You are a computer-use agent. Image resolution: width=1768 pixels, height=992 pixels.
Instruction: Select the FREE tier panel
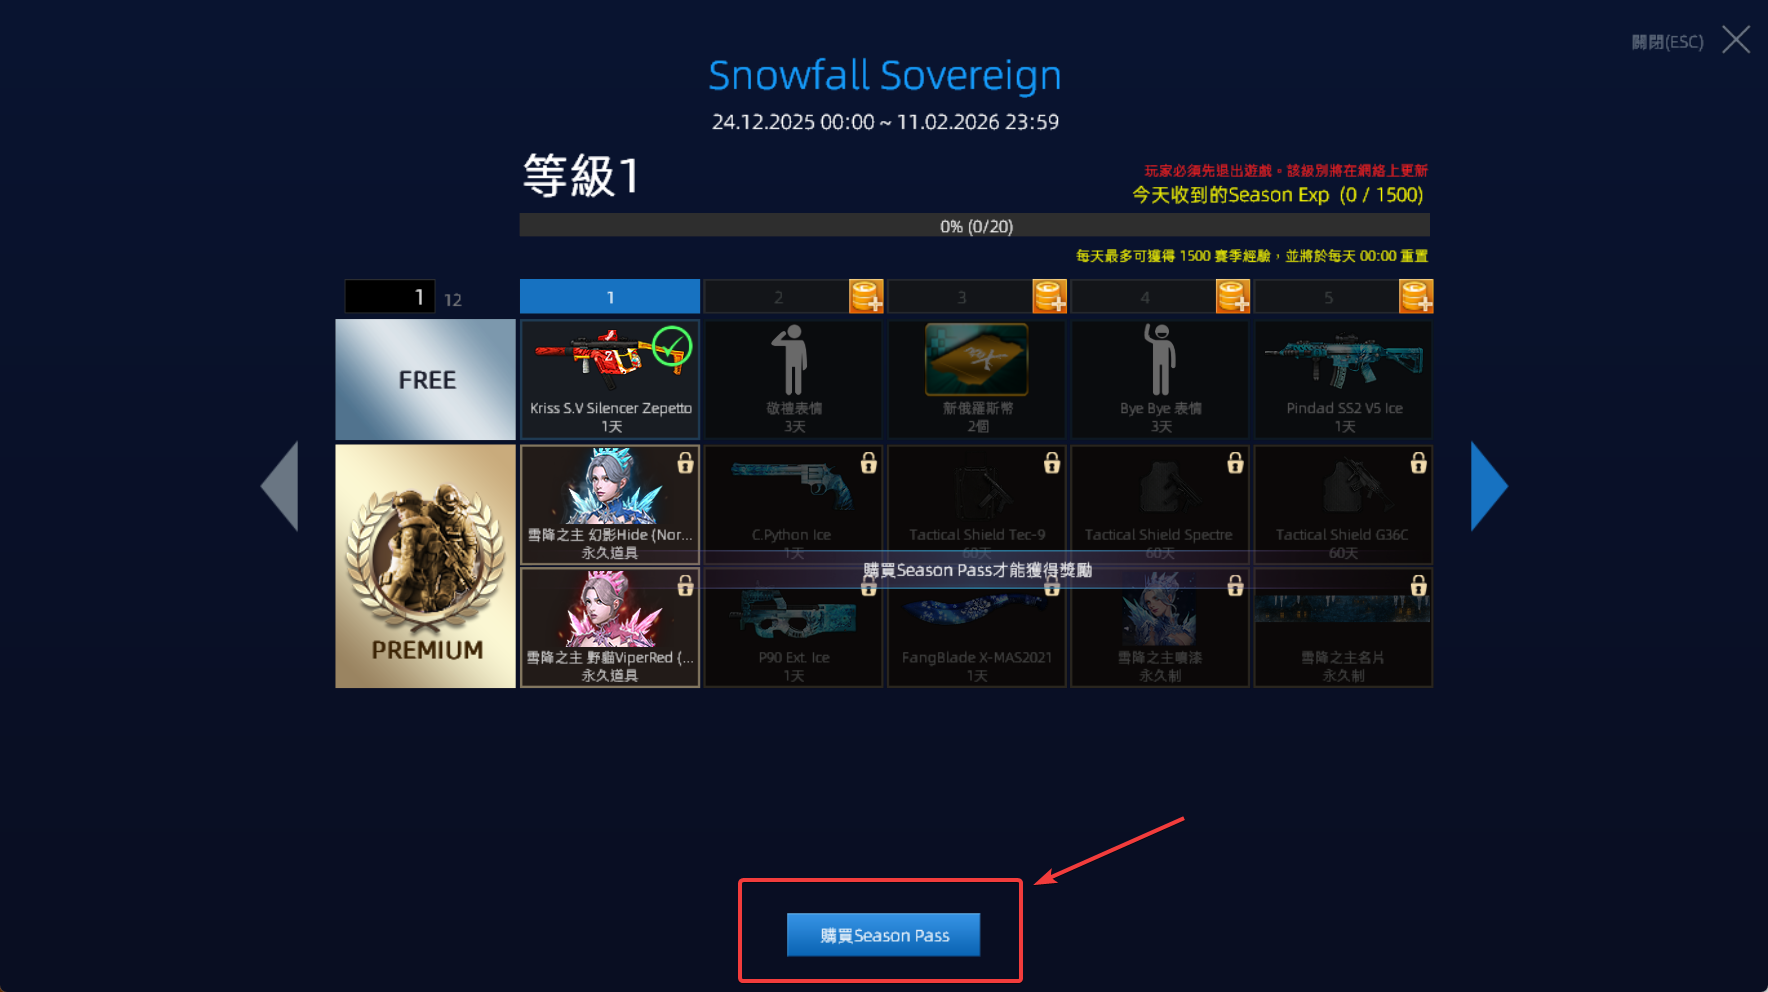[x=426, y=380]
